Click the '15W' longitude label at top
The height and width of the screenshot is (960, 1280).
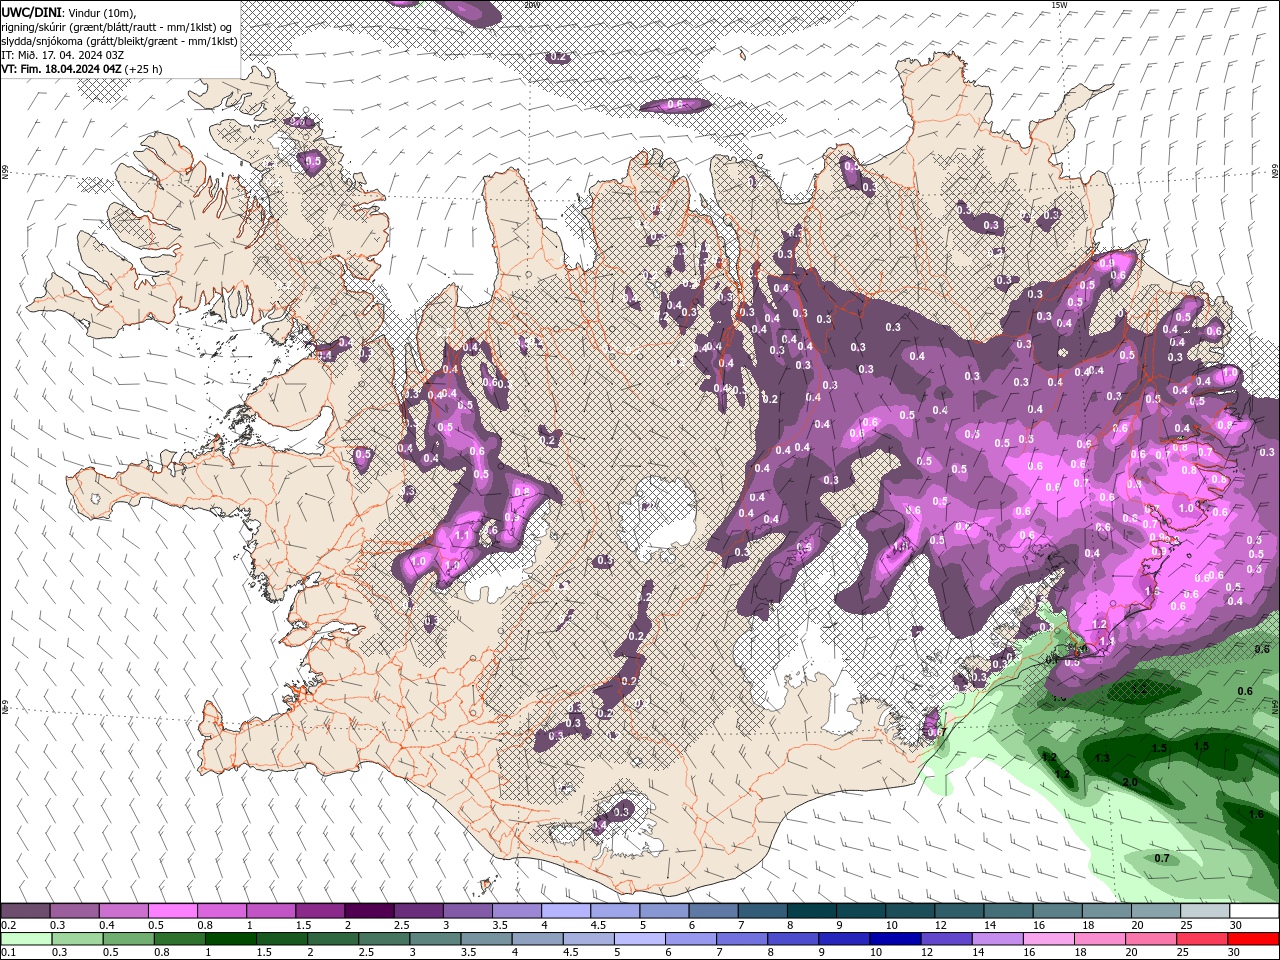(x=1059, y=4)
